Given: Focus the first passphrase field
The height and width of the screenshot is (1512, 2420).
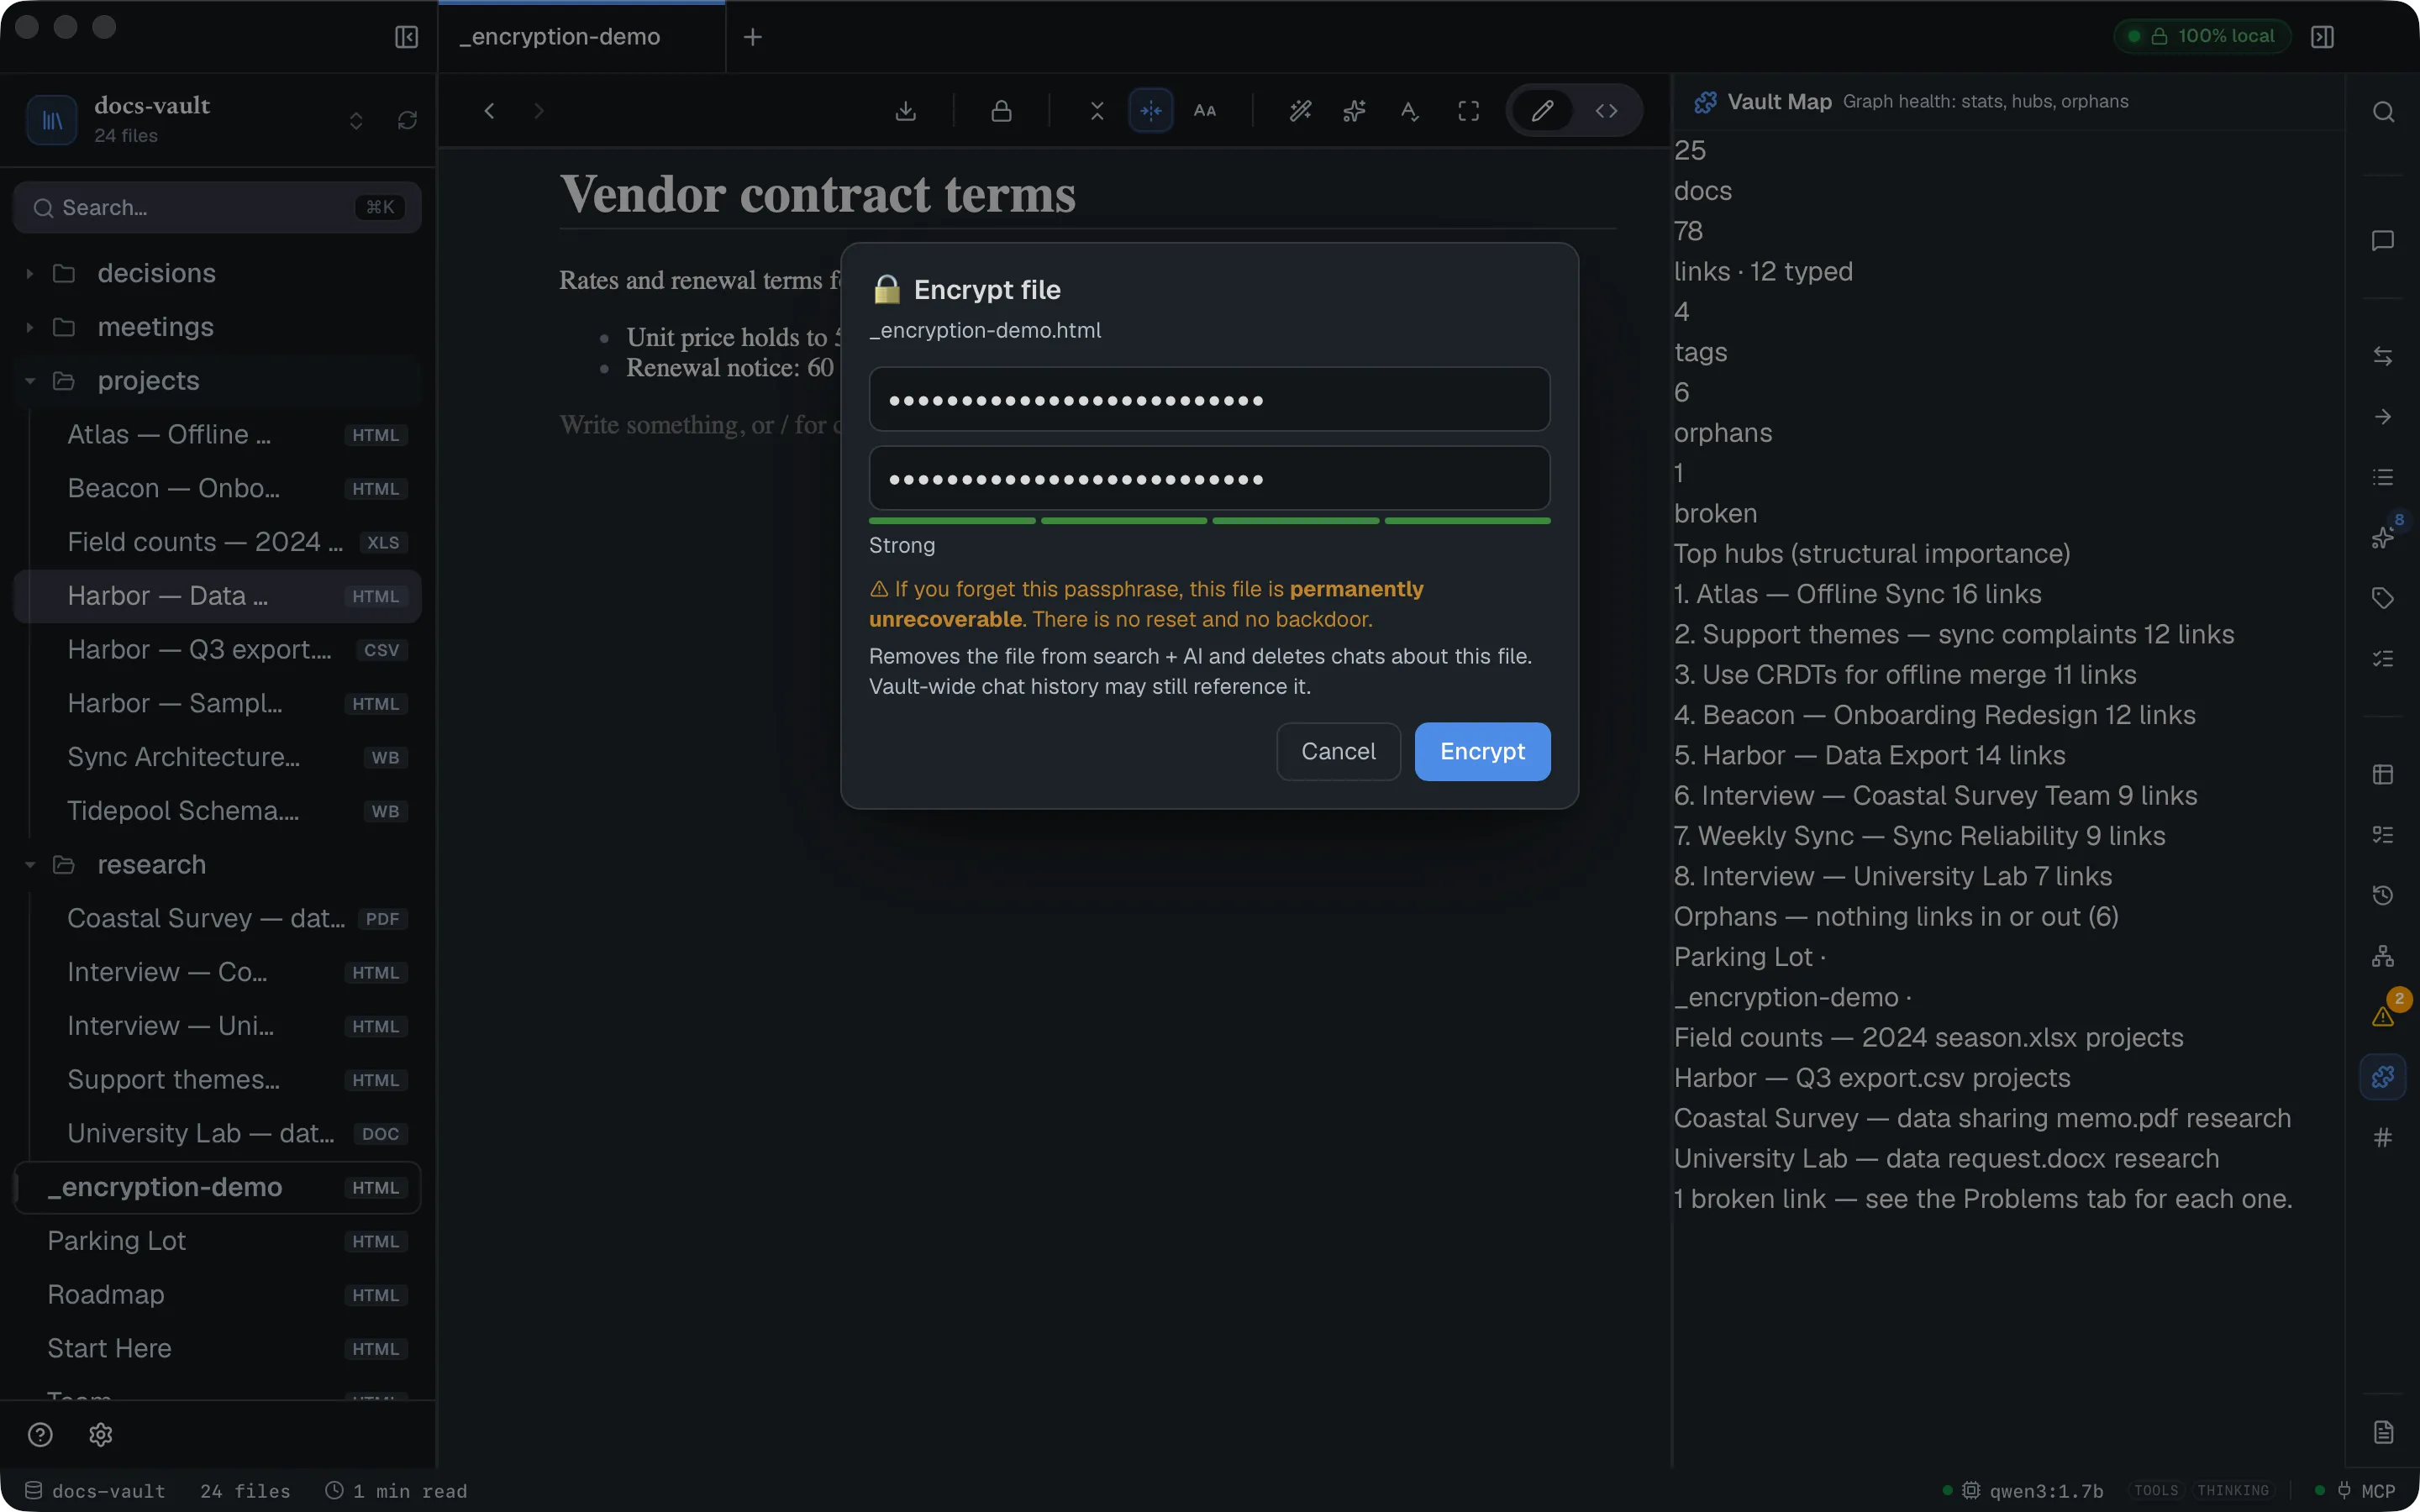Looking at the screenshot, I should point(1209,399).
